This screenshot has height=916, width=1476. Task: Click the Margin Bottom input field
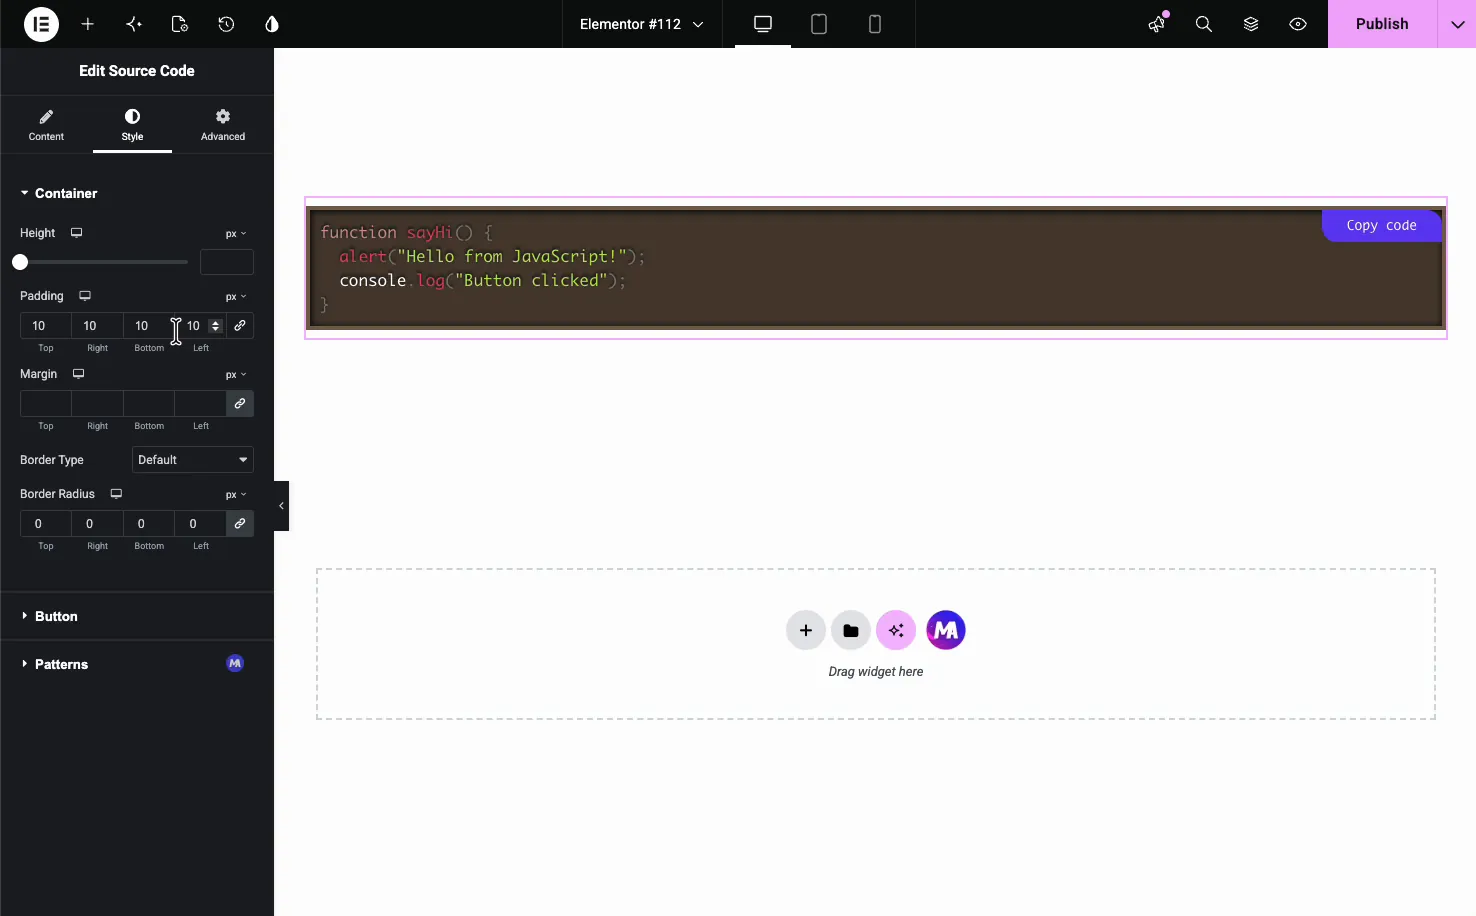pos(149,404)
